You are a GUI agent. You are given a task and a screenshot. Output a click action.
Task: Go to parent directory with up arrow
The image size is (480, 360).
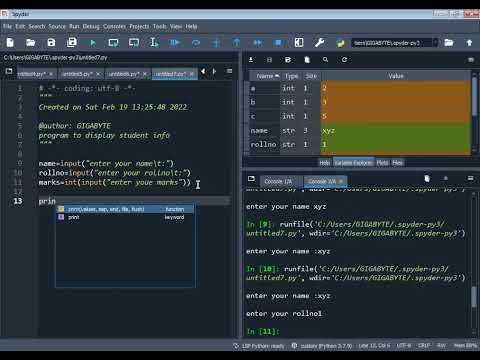coord(469,43)
